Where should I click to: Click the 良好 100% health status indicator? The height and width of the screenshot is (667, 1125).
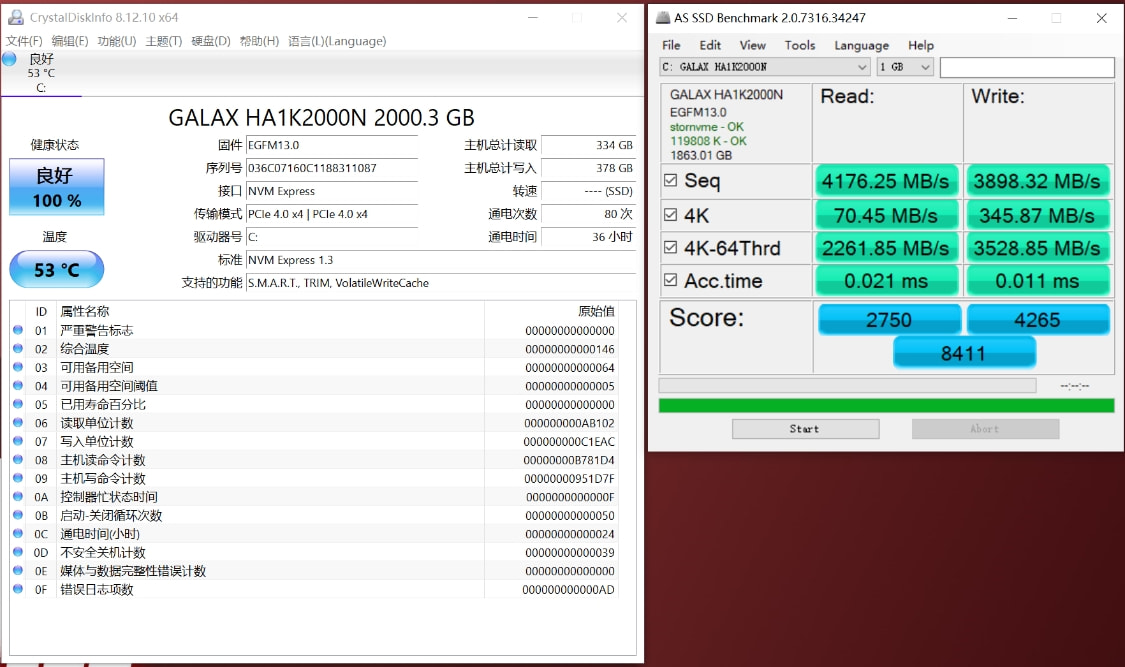[56, 186]
